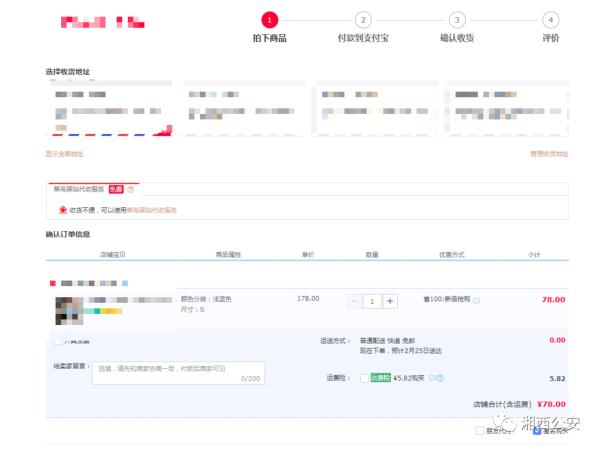
Task: Uncheck the 匿名购买 checkbox
Action: click(536, 431)
